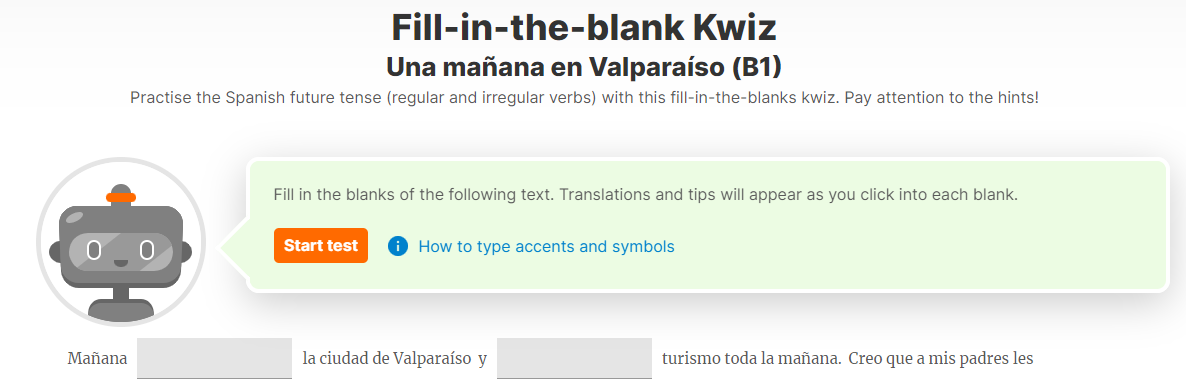The height and width of the screenshot is (383, 1186).
Task: Open How to type accents and symbols
Action: tap(546, 246)
